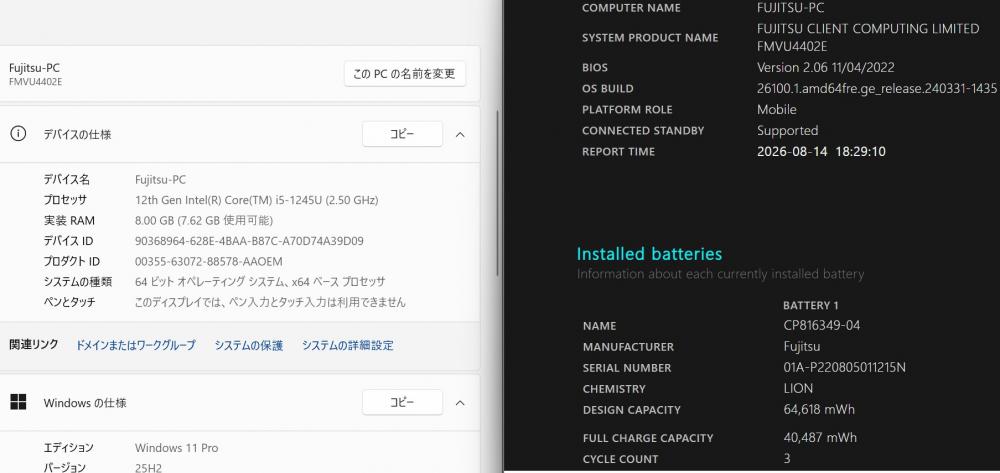
Task: Select the LION chemistry value
Action: point(798,388)
